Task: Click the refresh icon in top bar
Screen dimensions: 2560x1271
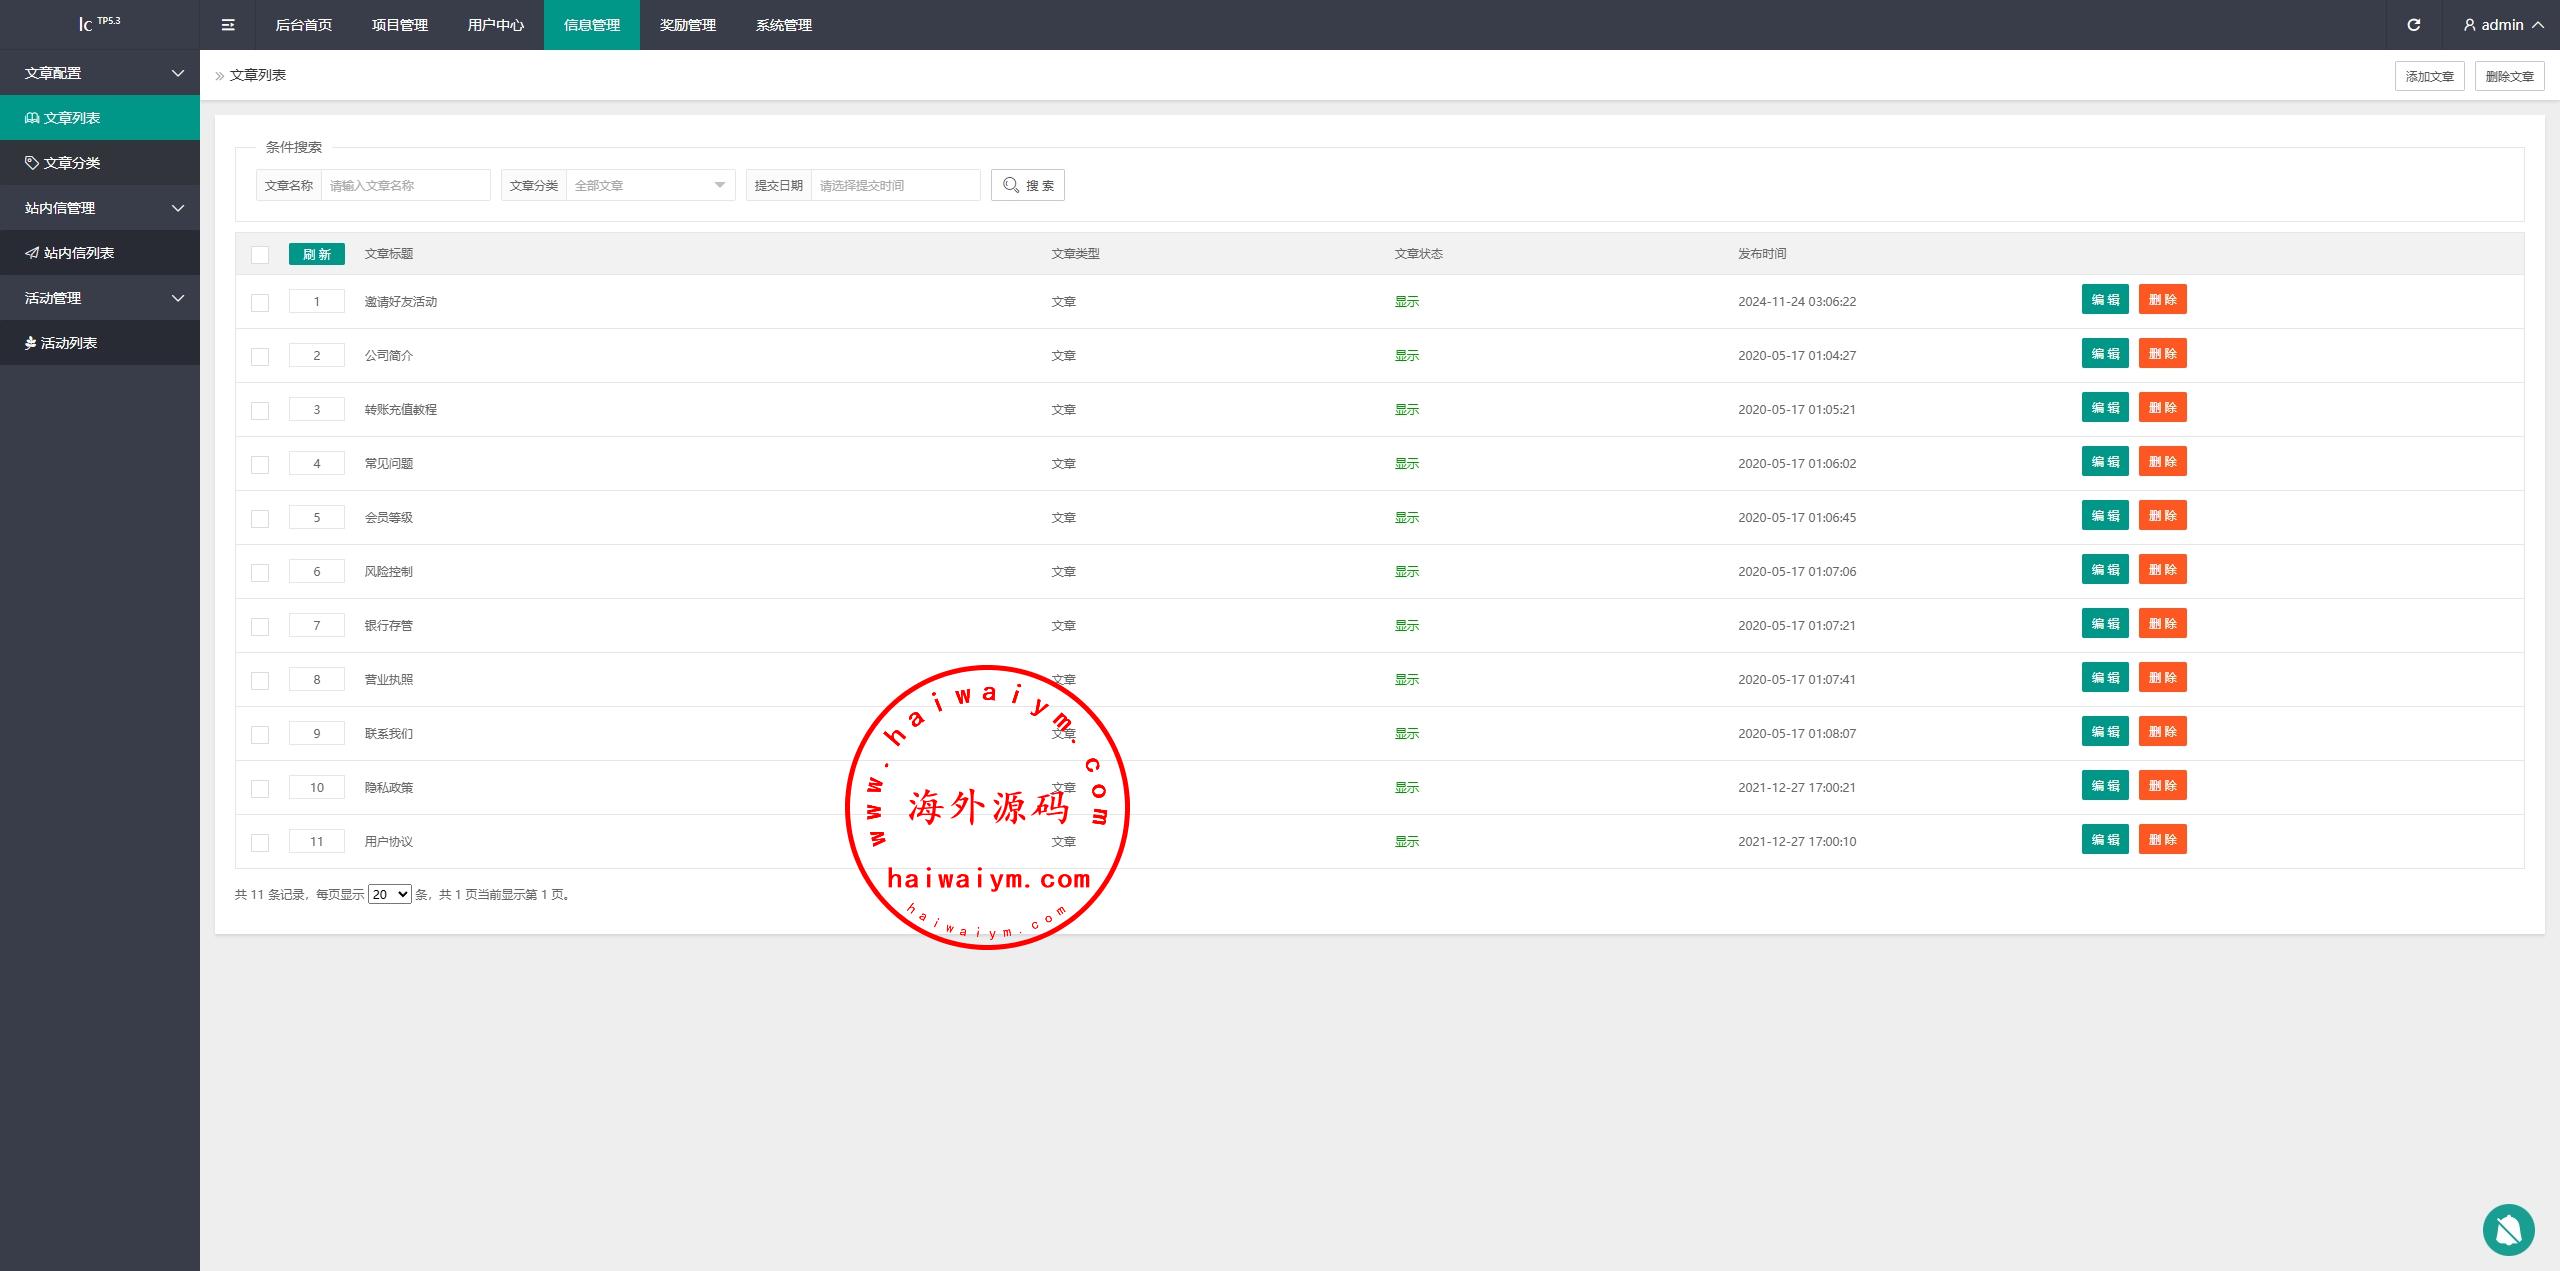Action: click(x=2413, y=25)
